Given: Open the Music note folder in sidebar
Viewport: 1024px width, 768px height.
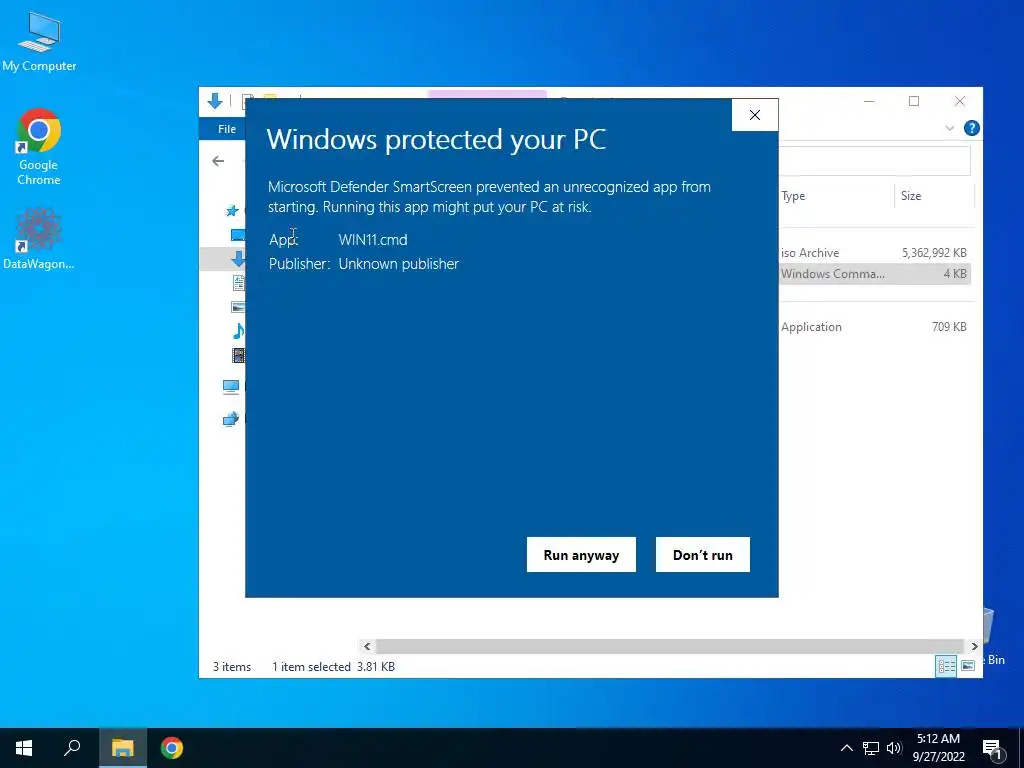Looking at the screenshot, I should 238,331.
